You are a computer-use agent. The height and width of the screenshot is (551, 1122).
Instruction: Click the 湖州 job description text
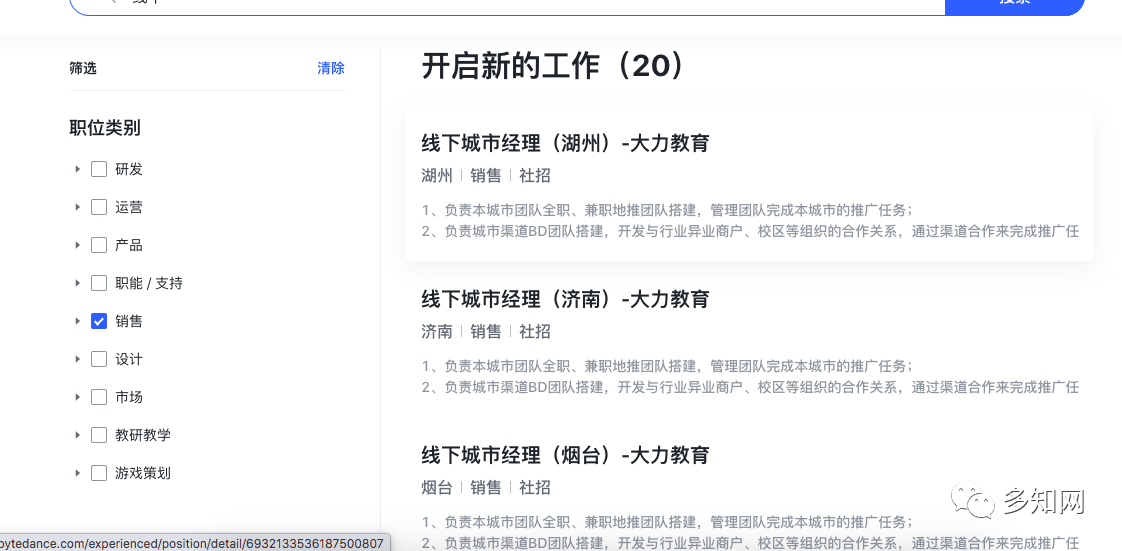tap(750, 220)
